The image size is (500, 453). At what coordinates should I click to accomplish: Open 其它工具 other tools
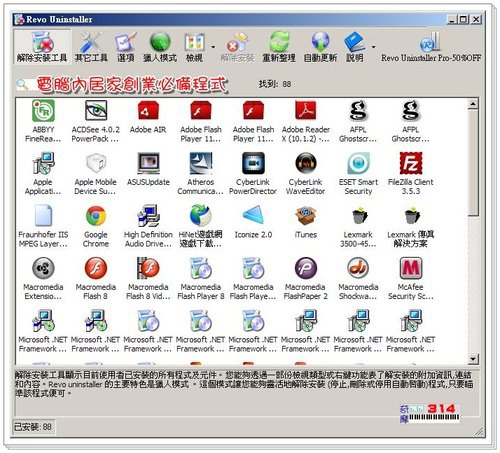click(x=91, y=47)
